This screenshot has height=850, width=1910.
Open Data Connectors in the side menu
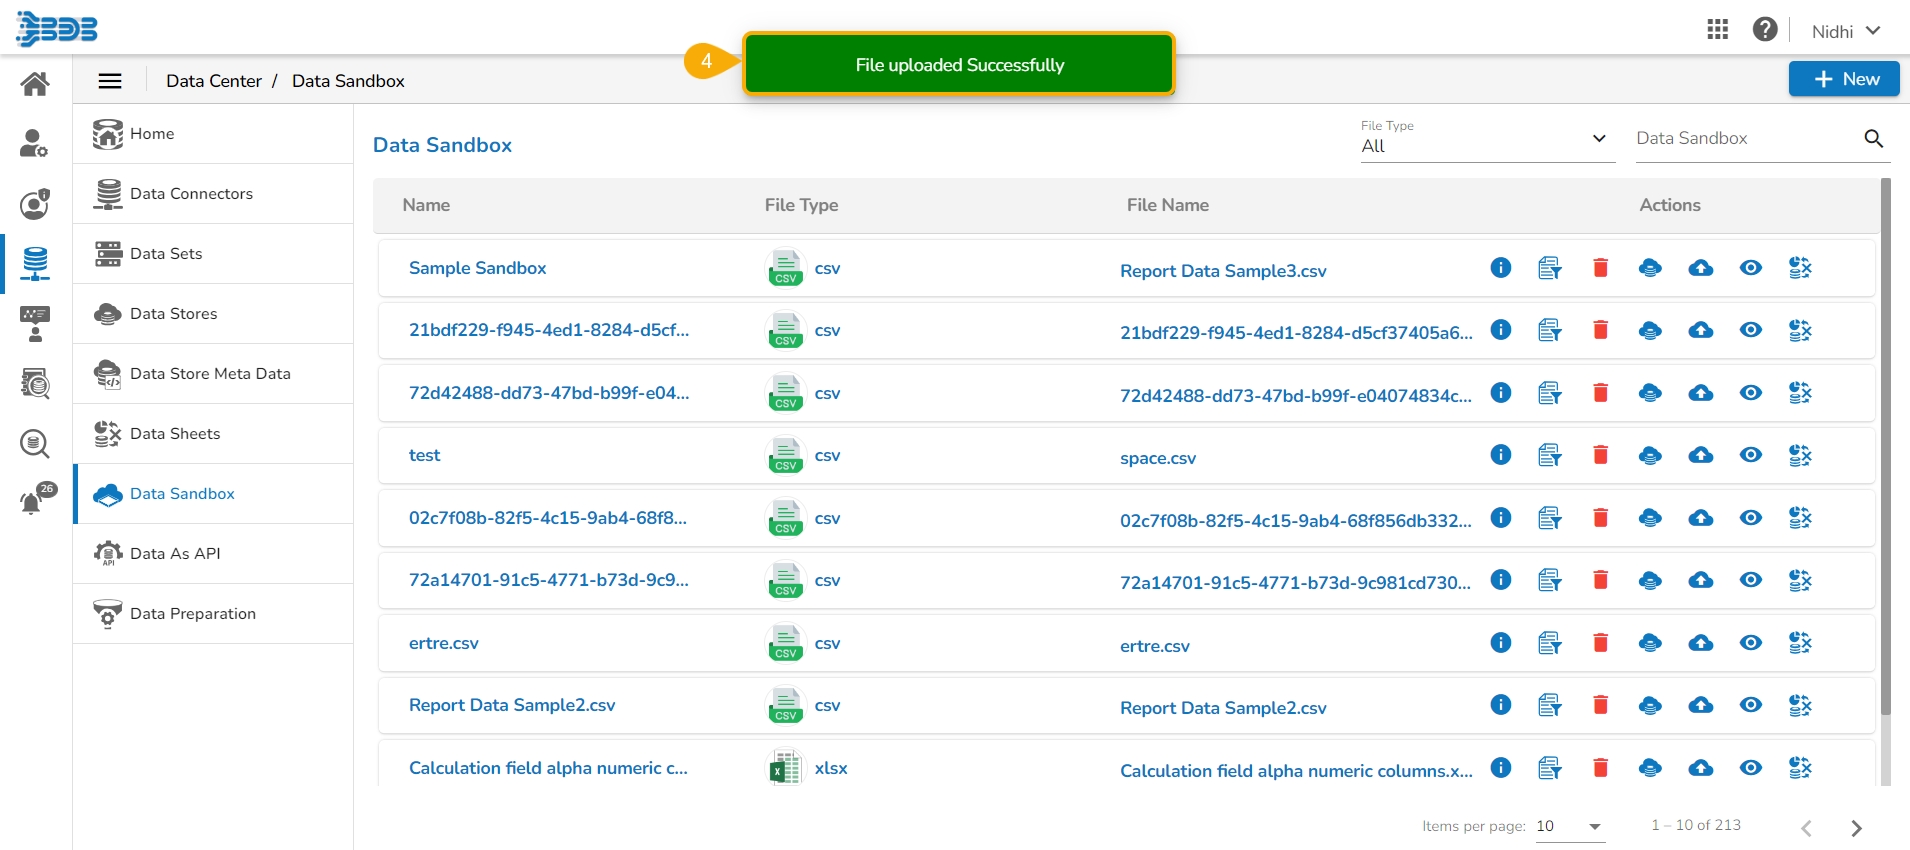191,194
